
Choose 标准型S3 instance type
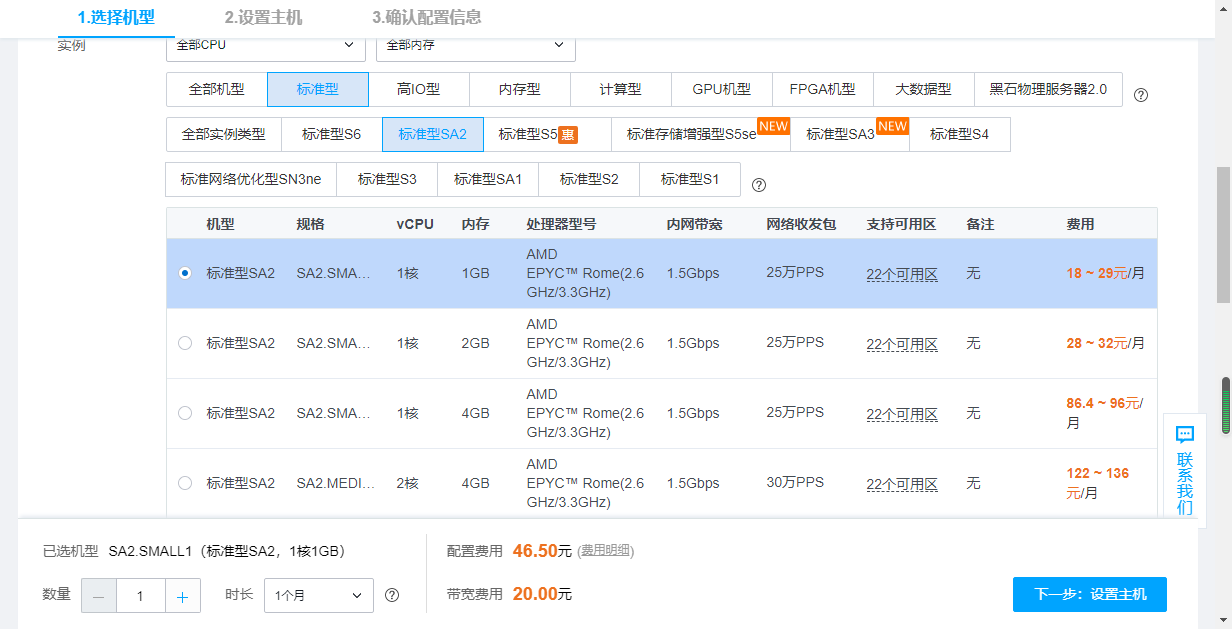(x=387, y=180)
